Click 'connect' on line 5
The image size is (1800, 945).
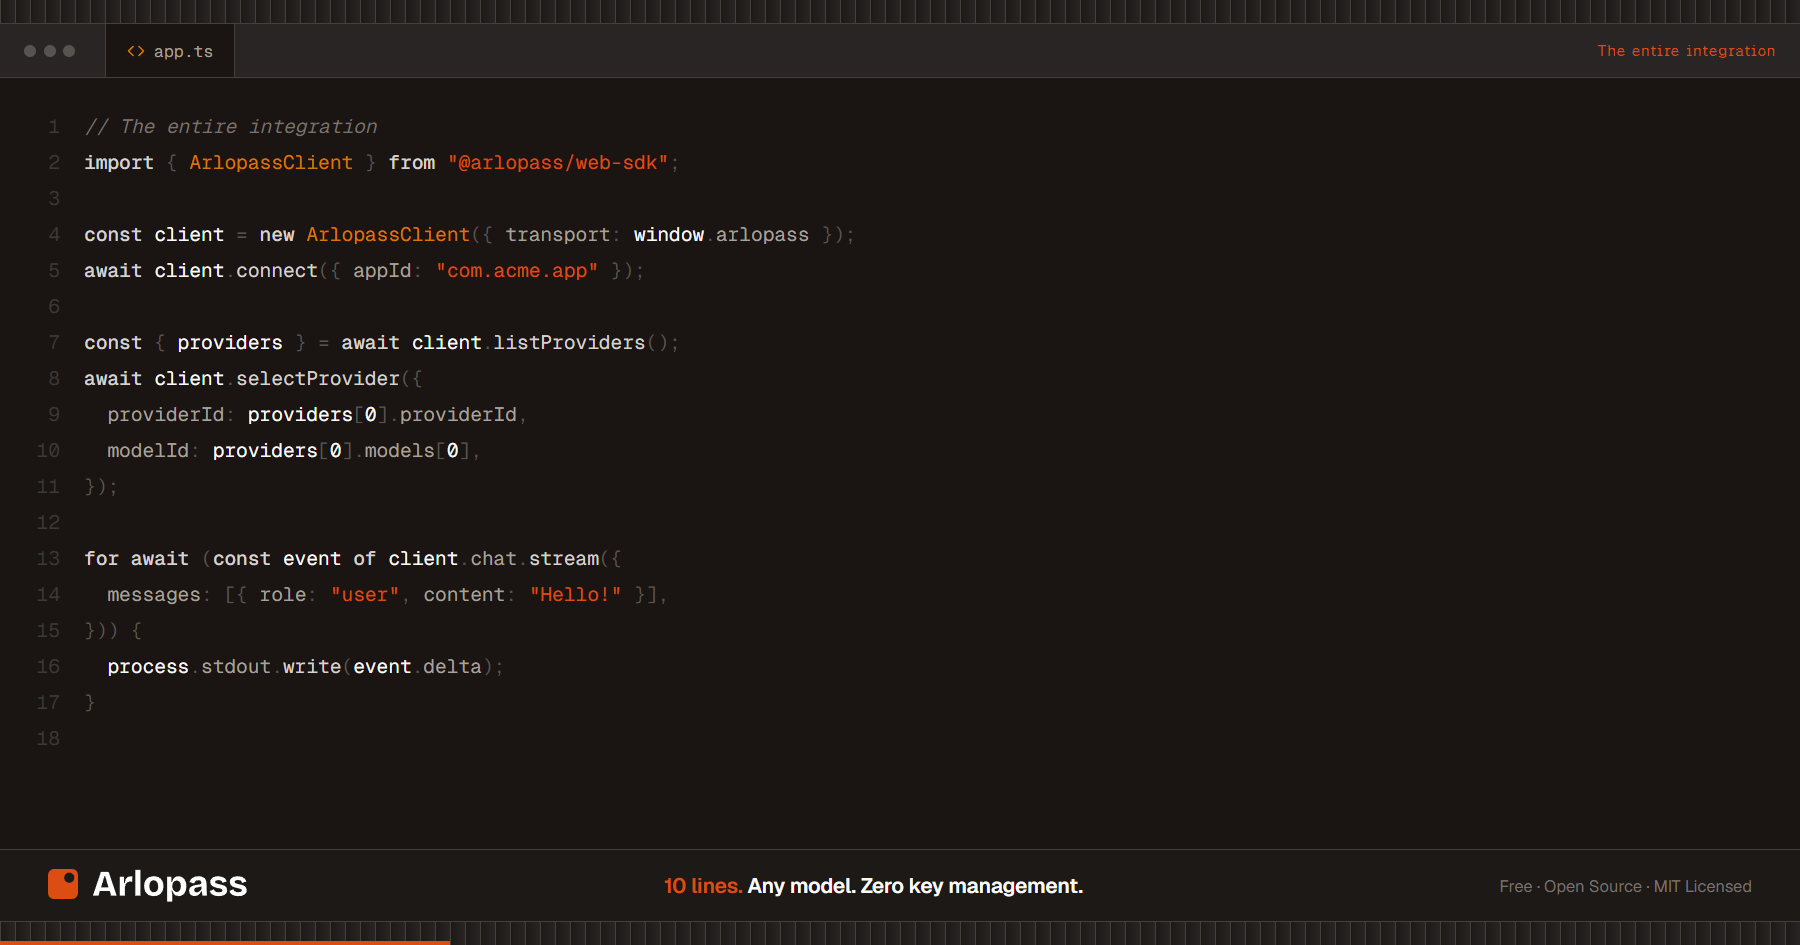(277, 271)
